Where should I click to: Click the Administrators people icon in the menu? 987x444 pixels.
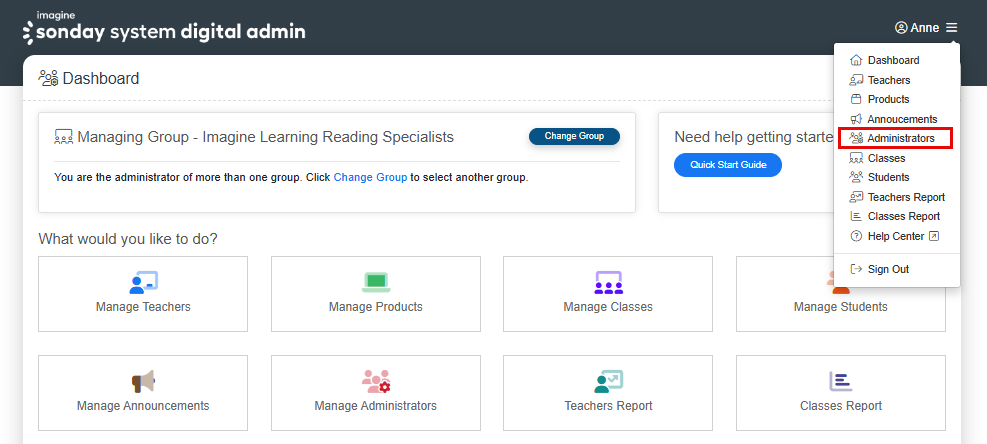[x=856, y=138]
